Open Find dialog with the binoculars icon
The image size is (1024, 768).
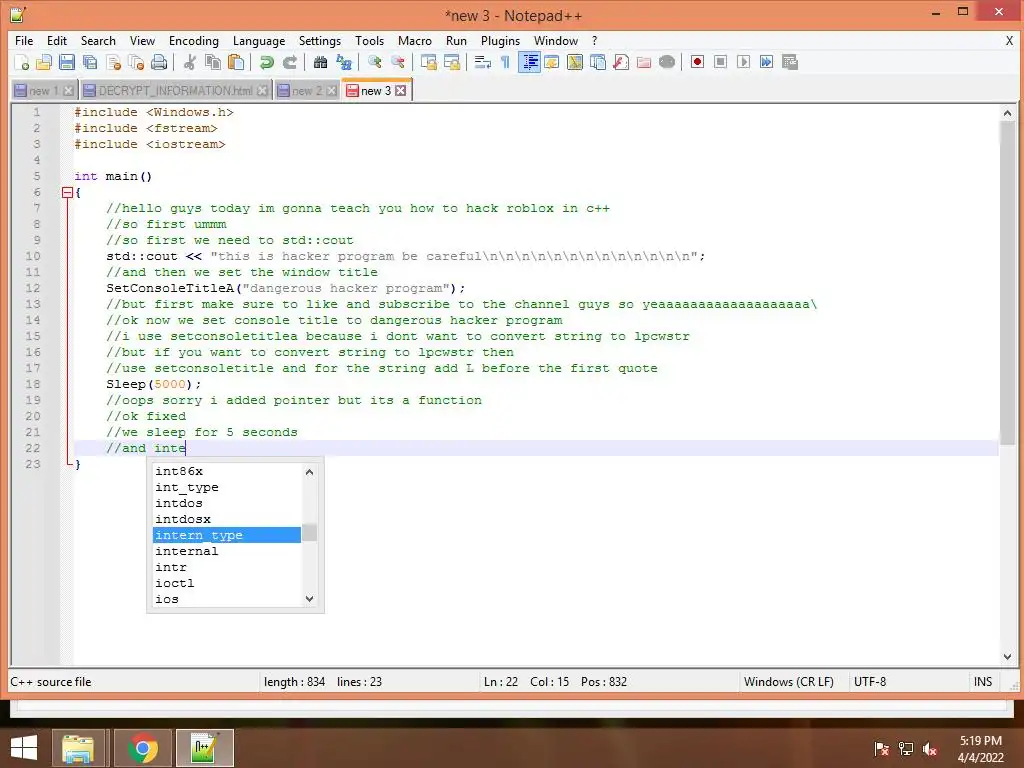click(x=320, y=62)
